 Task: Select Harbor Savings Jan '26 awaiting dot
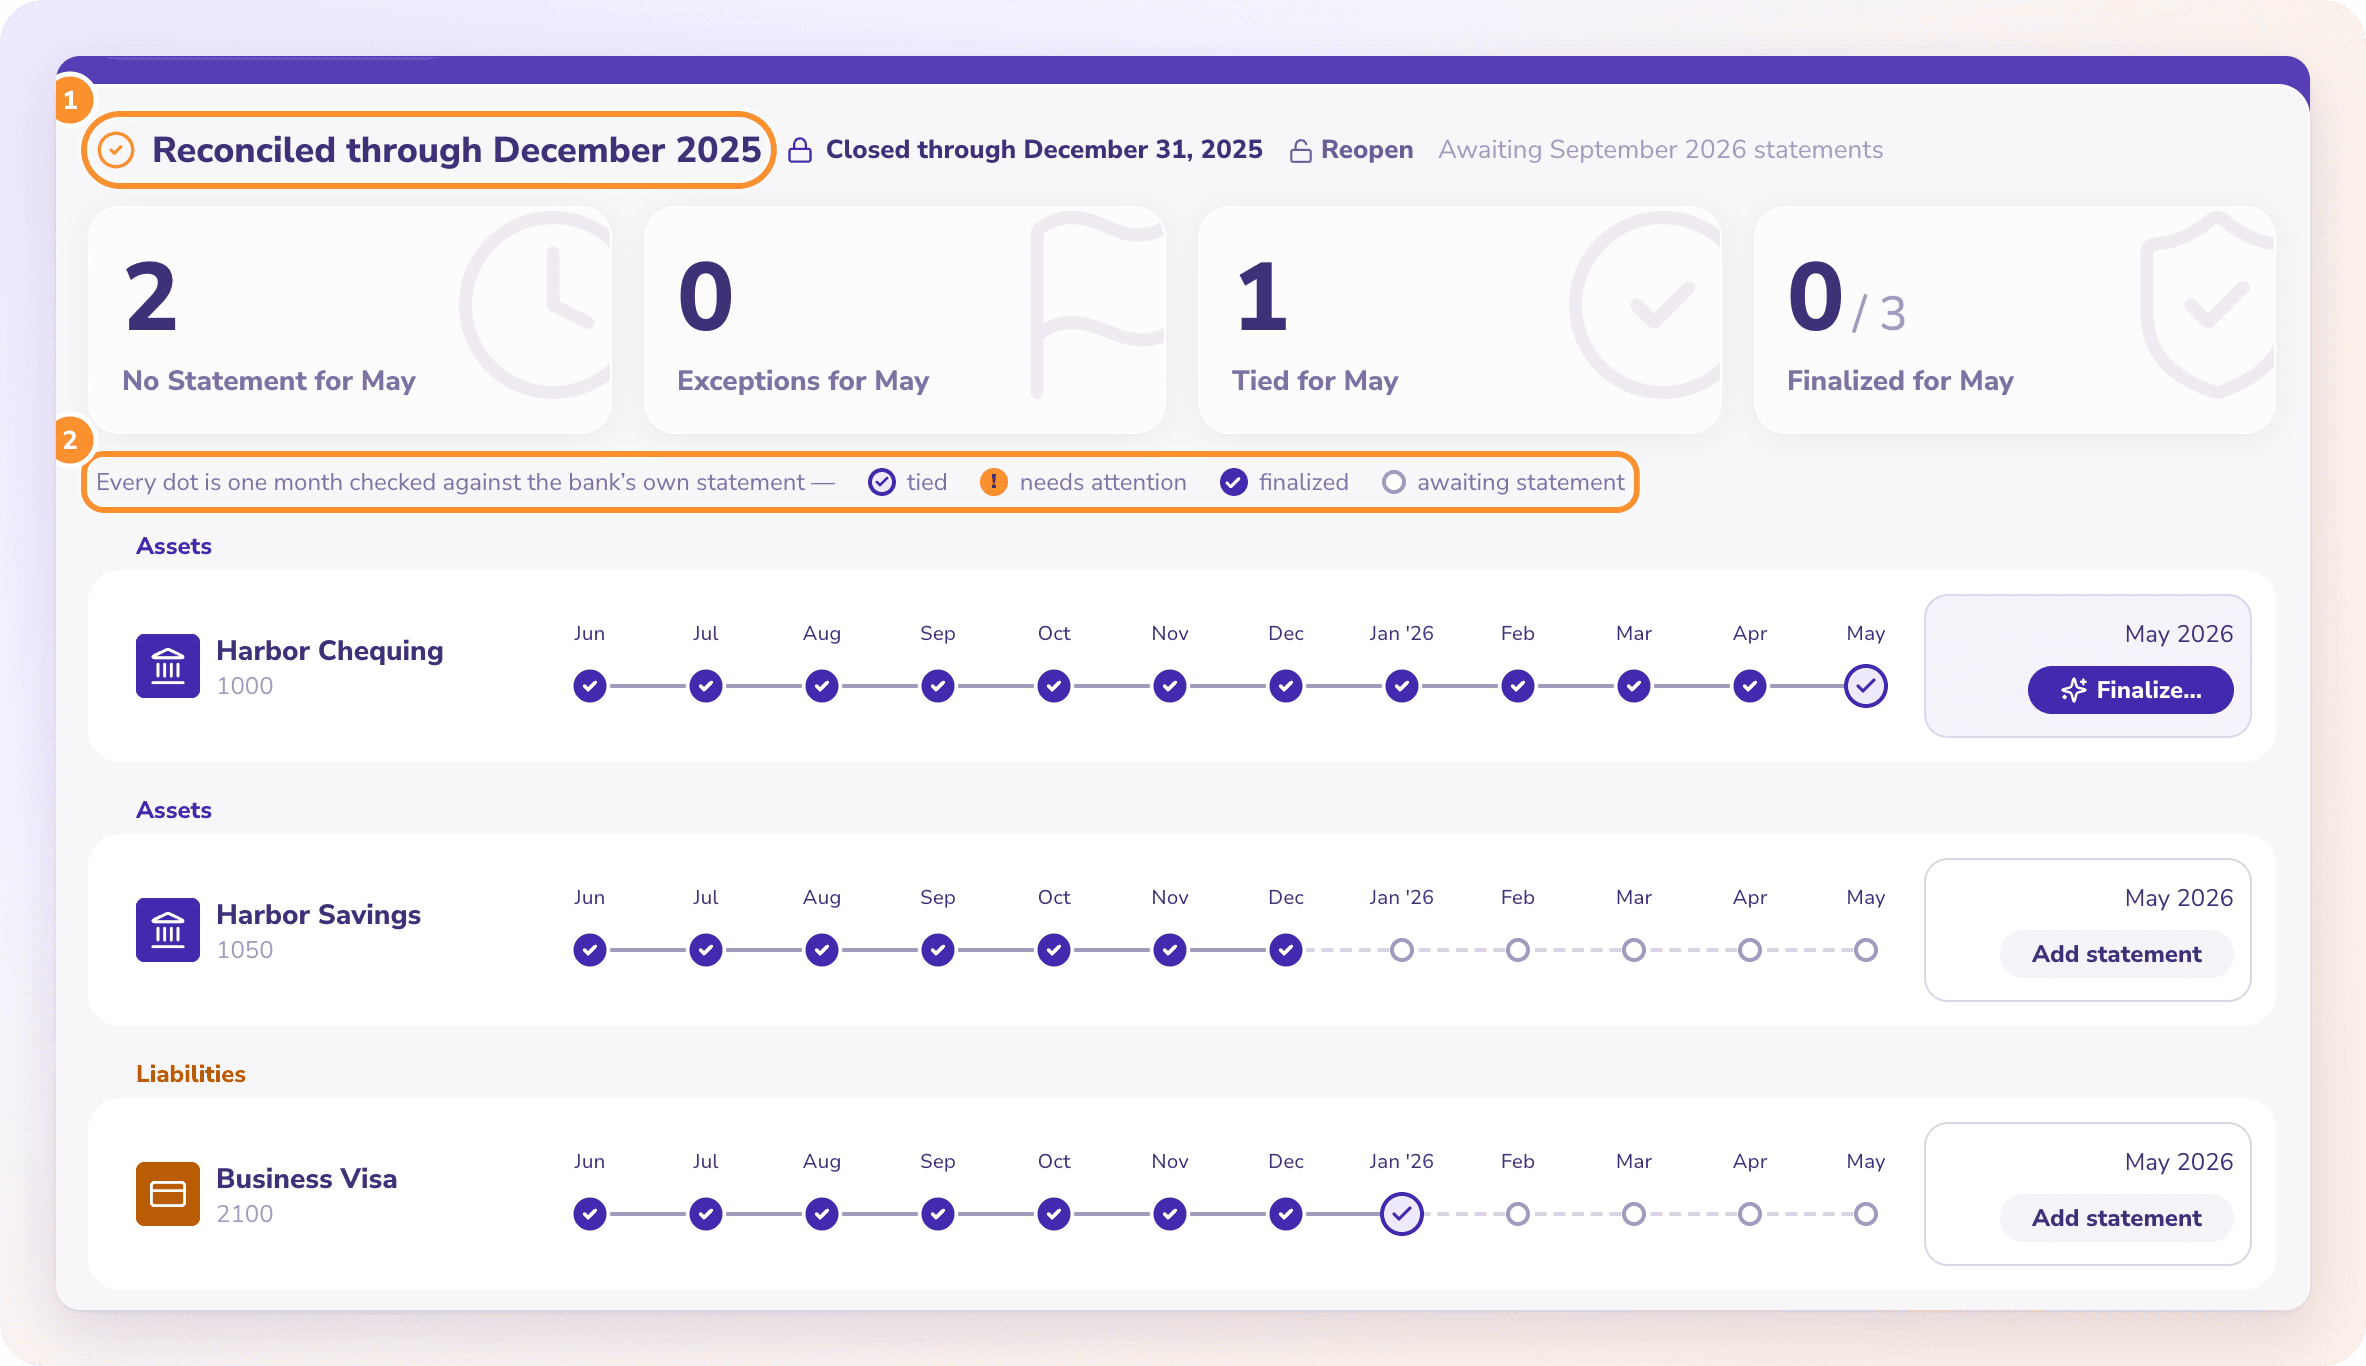(x=1402, y=950)
